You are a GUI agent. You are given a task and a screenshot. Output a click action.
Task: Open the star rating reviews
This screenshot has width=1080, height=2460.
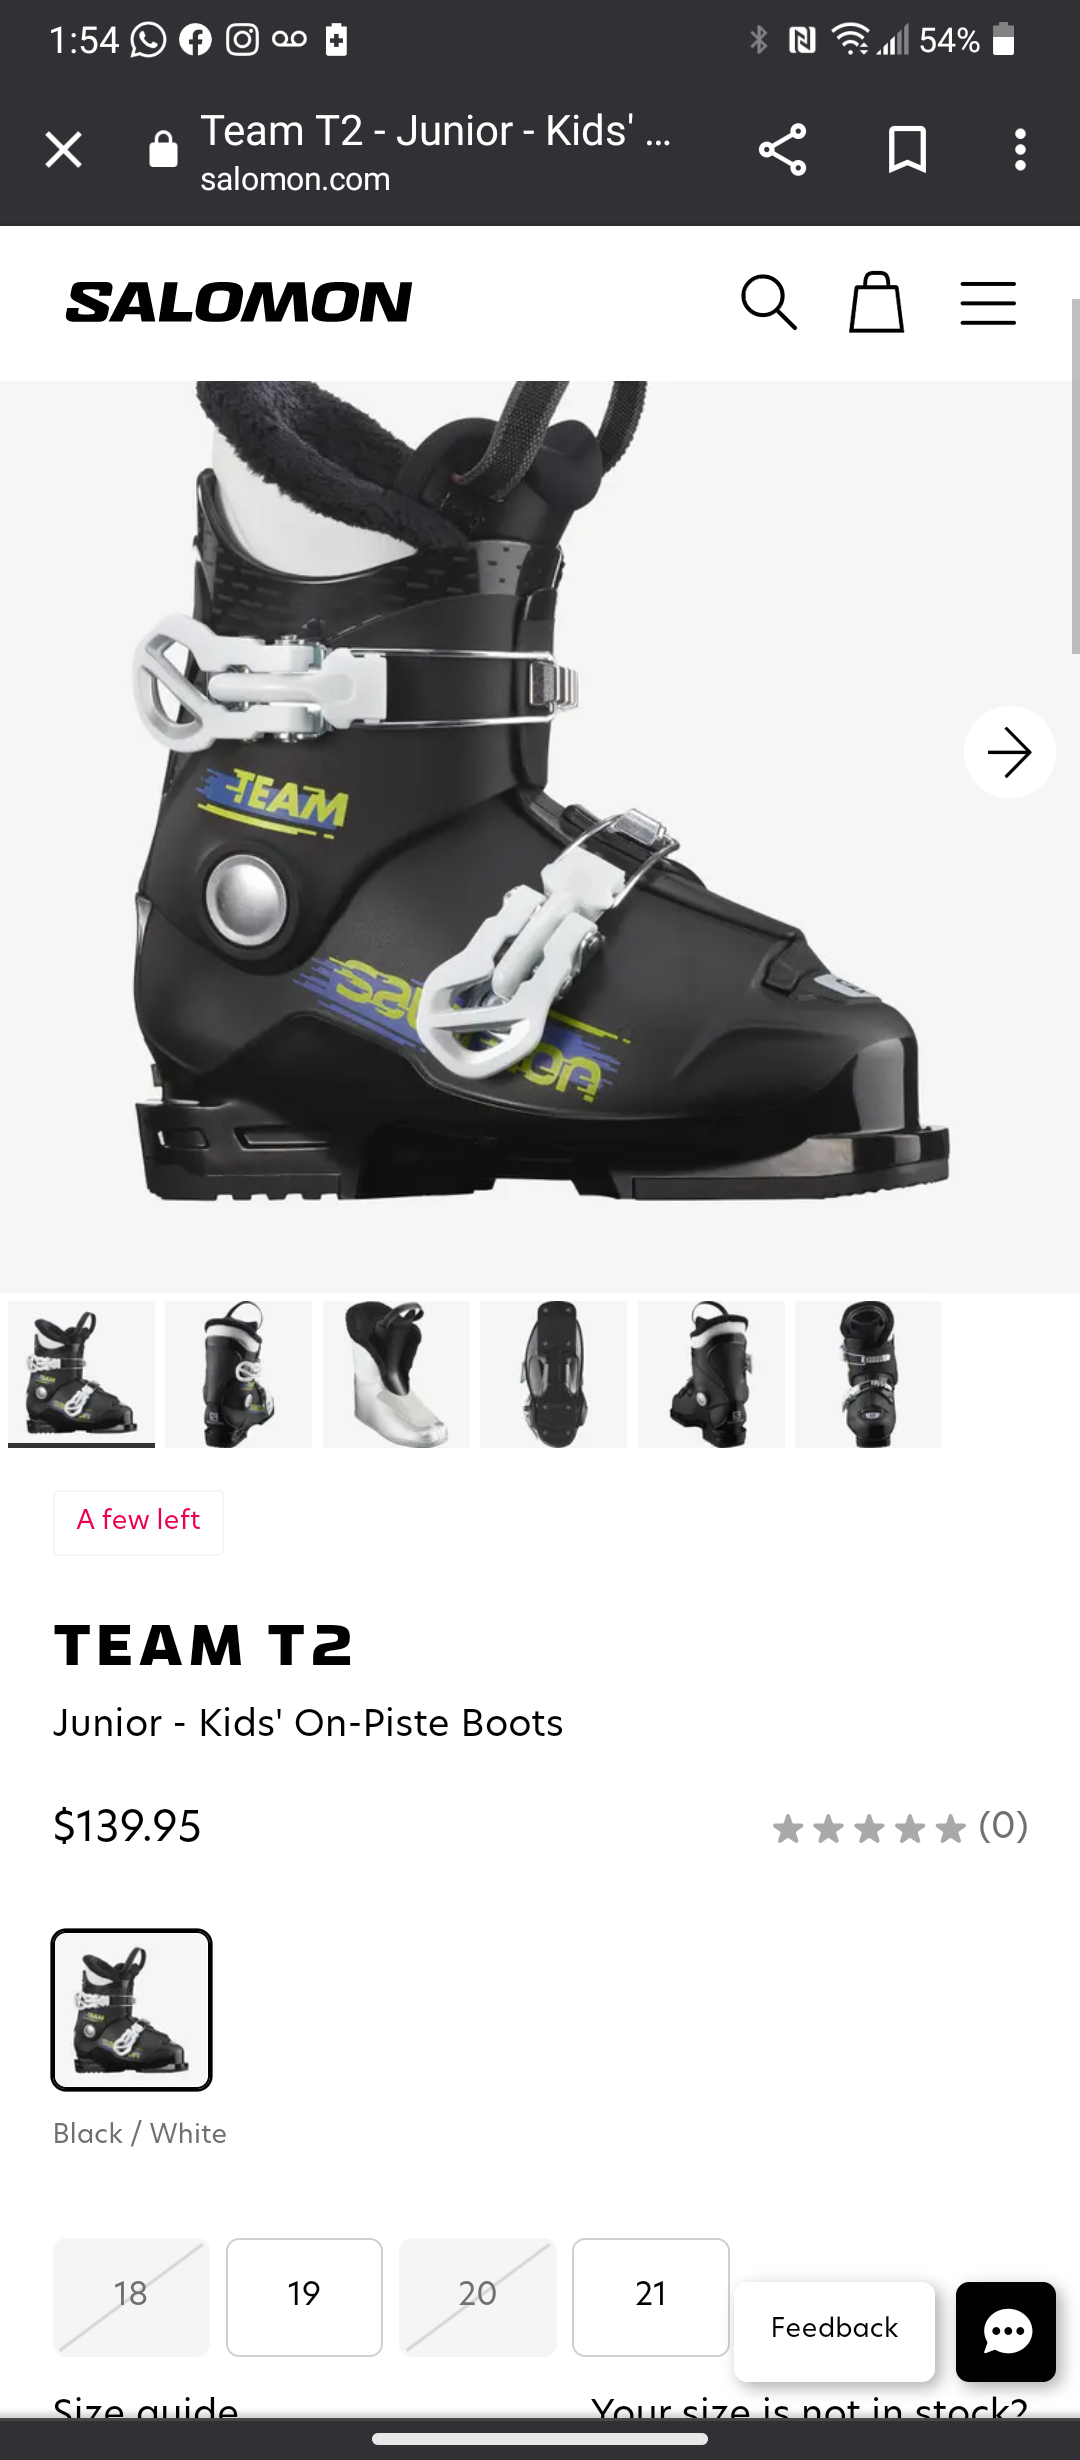click(x=900, y=1828)
